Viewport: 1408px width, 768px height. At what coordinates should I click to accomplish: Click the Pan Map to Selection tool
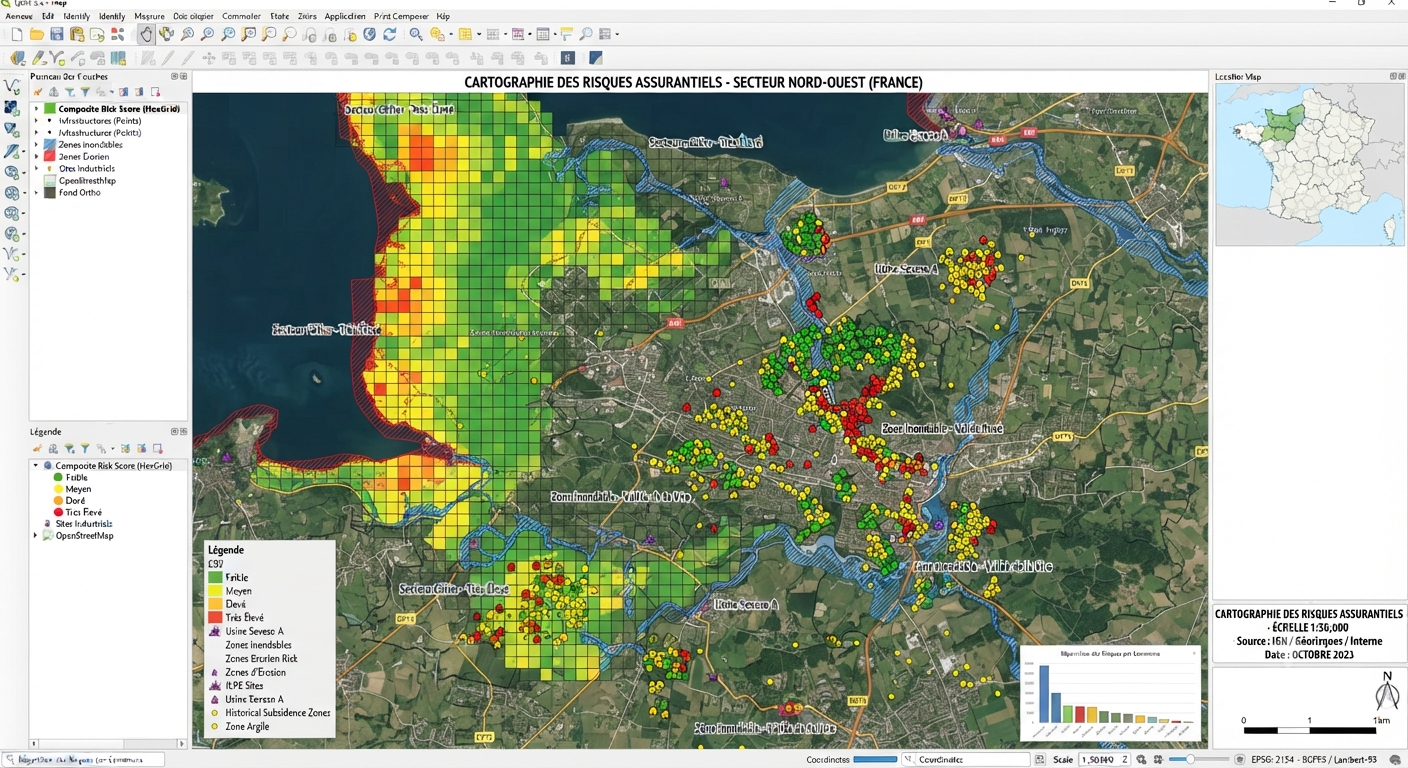166,34
